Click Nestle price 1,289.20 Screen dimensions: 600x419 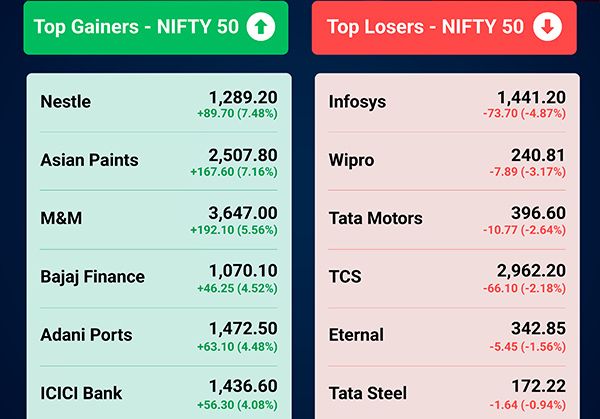[x=242, y=97]
